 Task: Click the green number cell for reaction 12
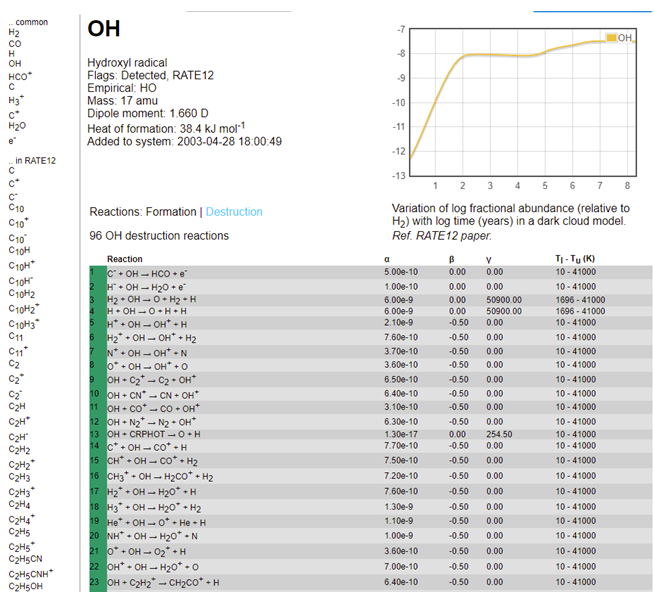[x=98, y=422]
